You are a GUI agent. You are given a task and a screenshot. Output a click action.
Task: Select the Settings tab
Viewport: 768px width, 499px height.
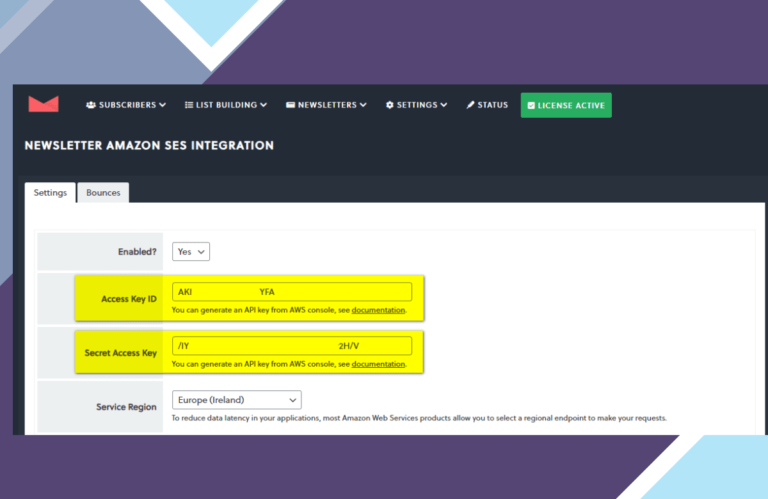coord(50,192)
